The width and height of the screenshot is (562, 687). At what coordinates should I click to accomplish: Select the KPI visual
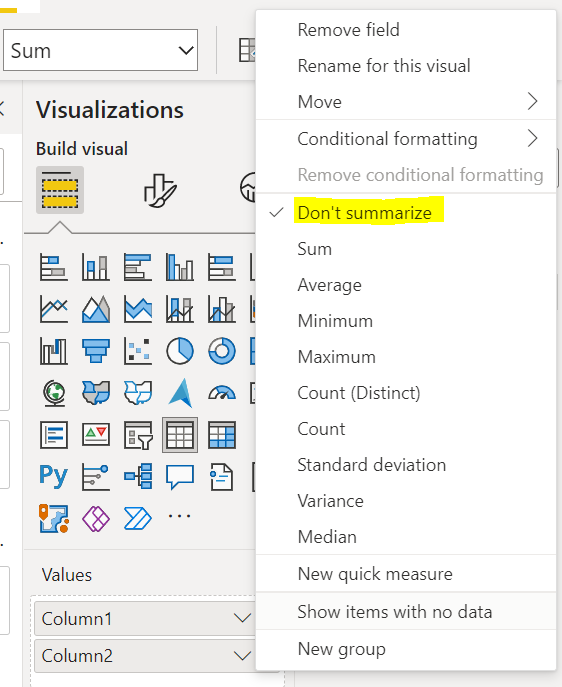(x=95, y=435)
